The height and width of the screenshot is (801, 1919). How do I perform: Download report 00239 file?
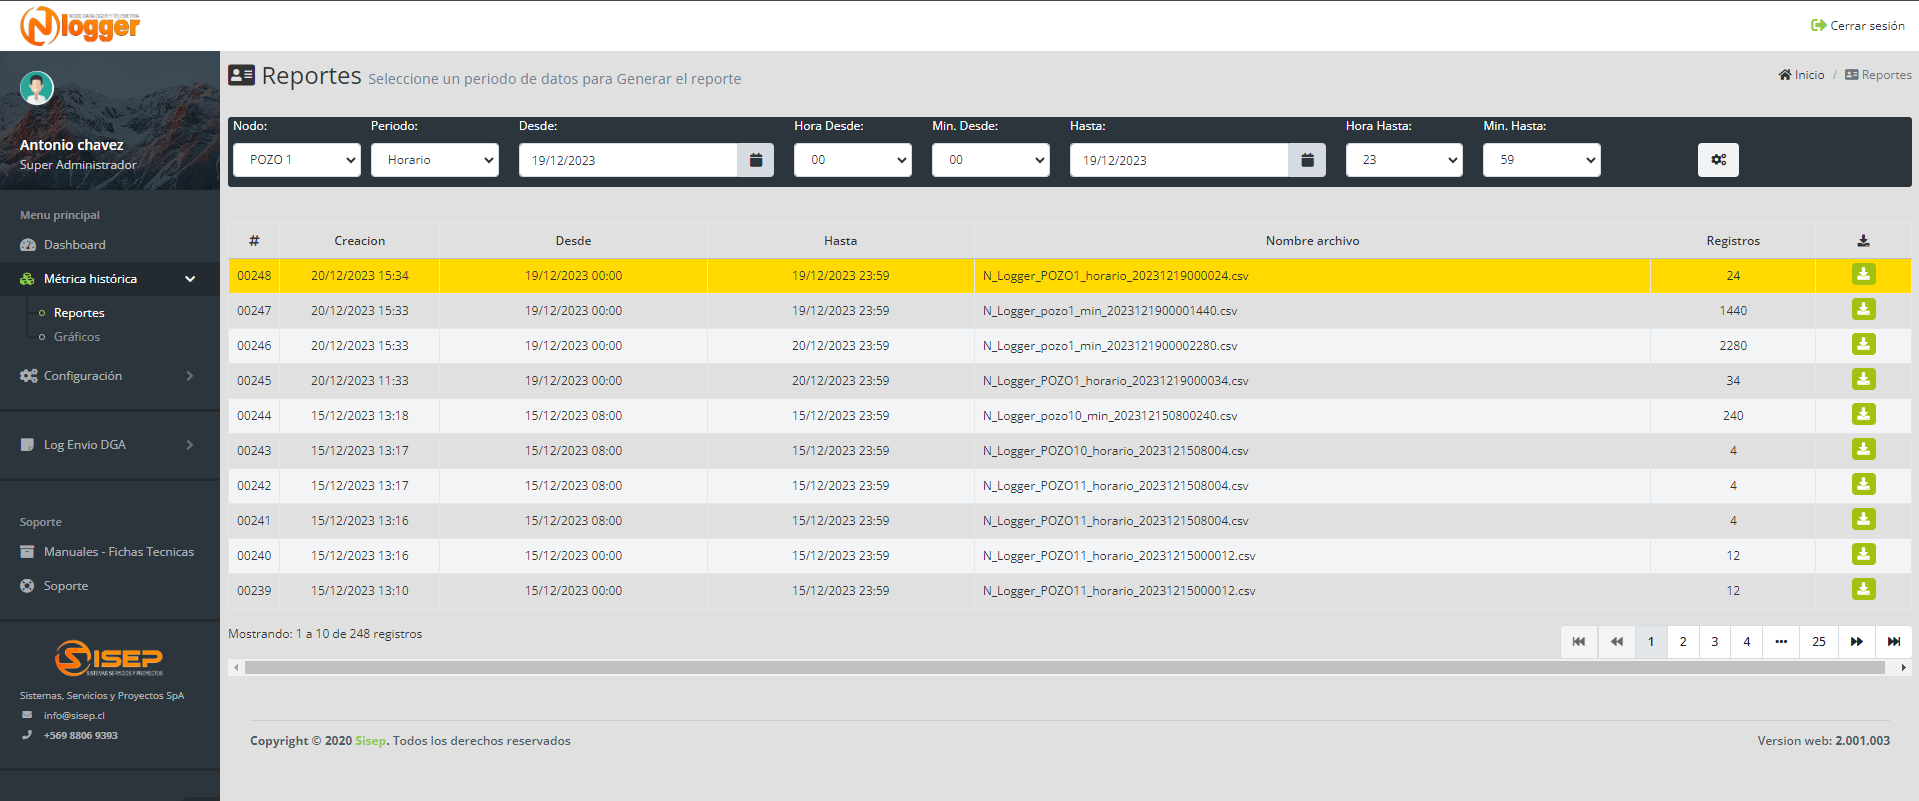(1863, 590)
